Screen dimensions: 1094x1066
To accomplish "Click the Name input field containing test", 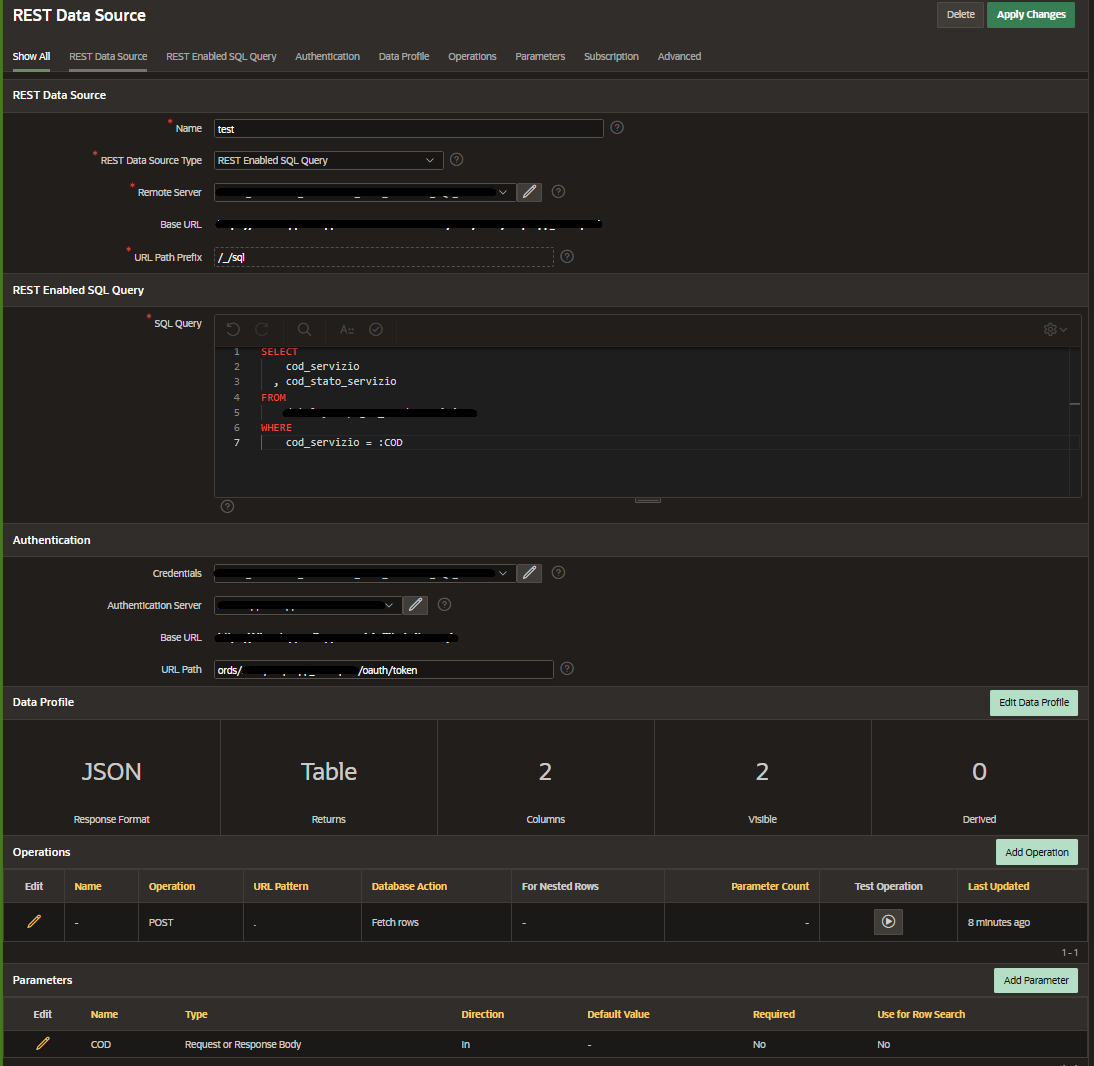I will tap(409, 129).
